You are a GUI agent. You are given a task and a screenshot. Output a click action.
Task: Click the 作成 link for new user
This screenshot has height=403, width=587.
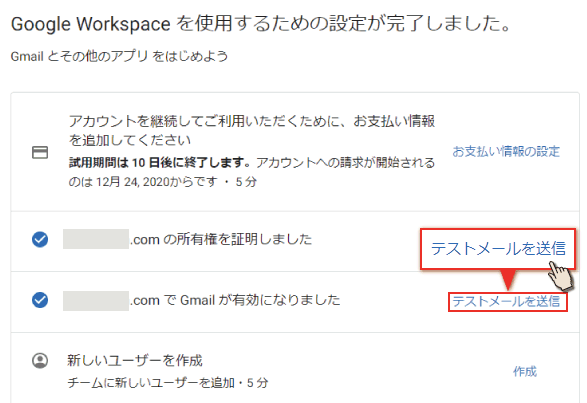524,372
